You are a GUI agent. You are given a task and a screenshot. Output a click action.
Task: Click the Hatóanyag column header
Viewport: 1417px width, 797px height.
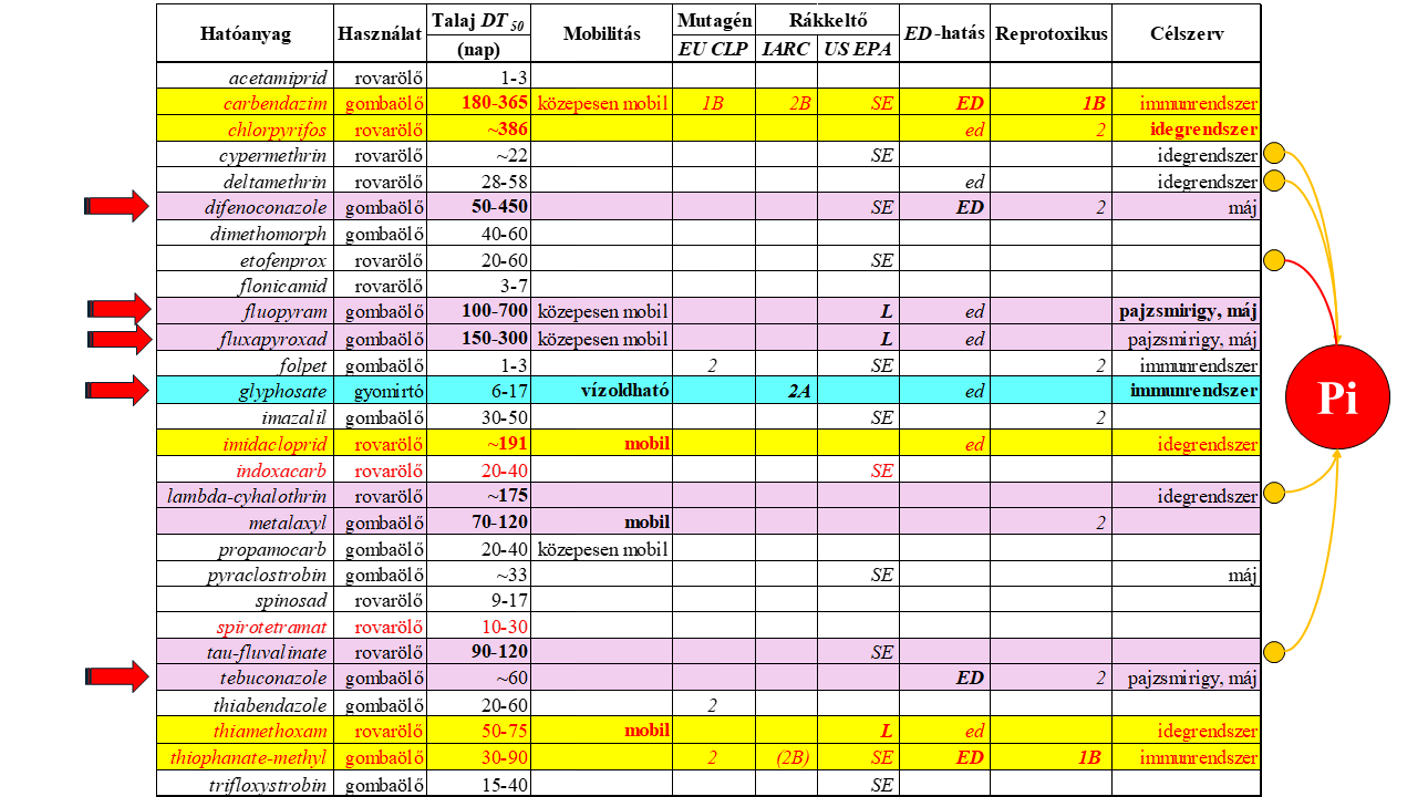click(245, 34)
